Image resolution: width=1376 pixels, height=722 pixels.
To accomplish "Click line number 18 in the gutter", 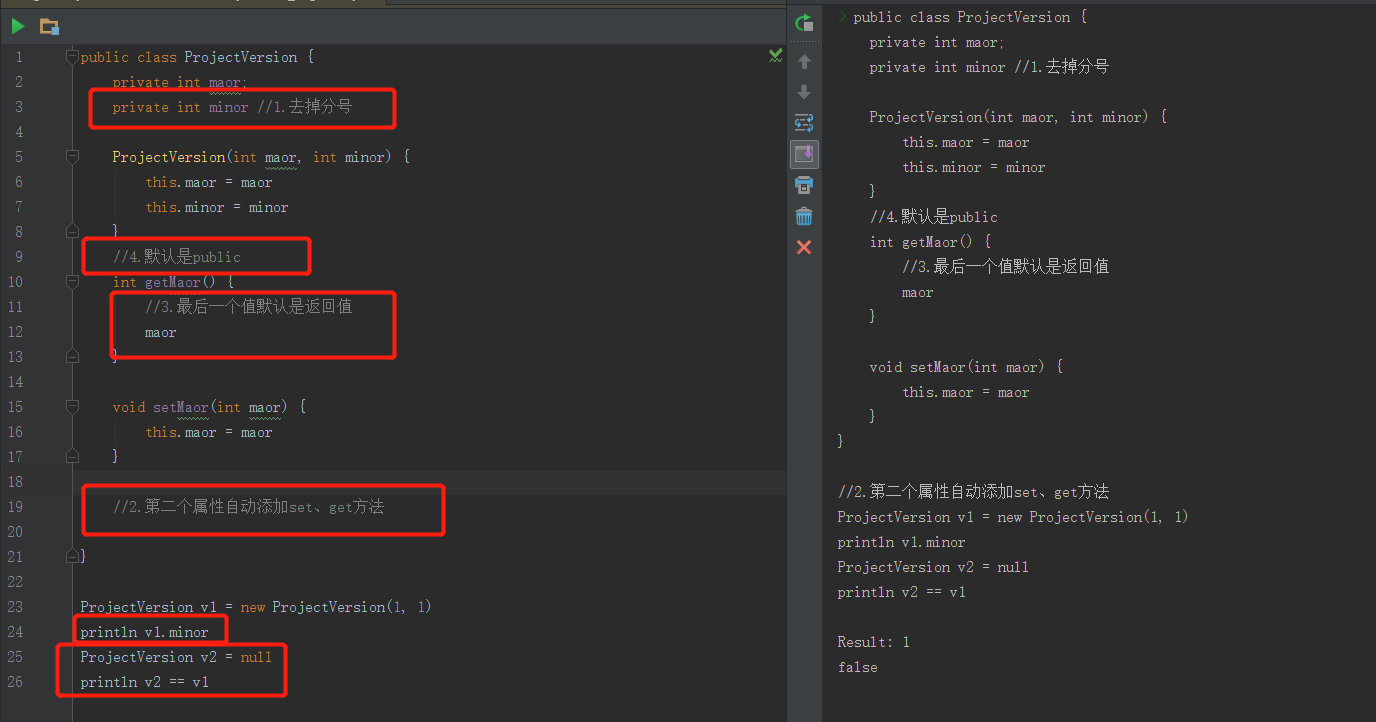I will pyautogui.click(x=14, y=482).
